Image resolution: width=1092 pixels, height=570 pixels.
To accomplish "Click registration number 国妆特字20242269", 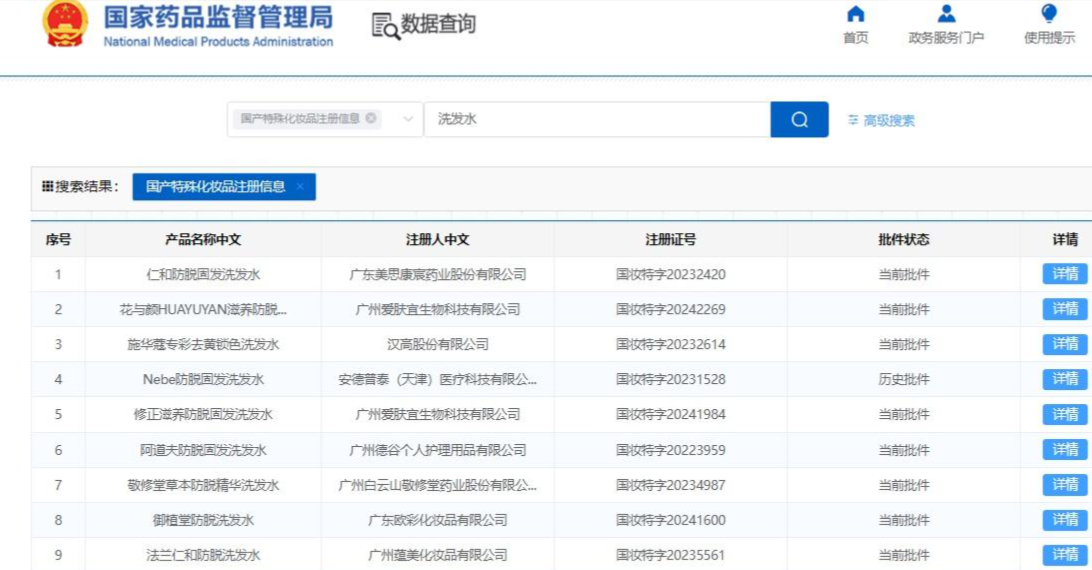I will pyautogui.click(x=671, y=309).
